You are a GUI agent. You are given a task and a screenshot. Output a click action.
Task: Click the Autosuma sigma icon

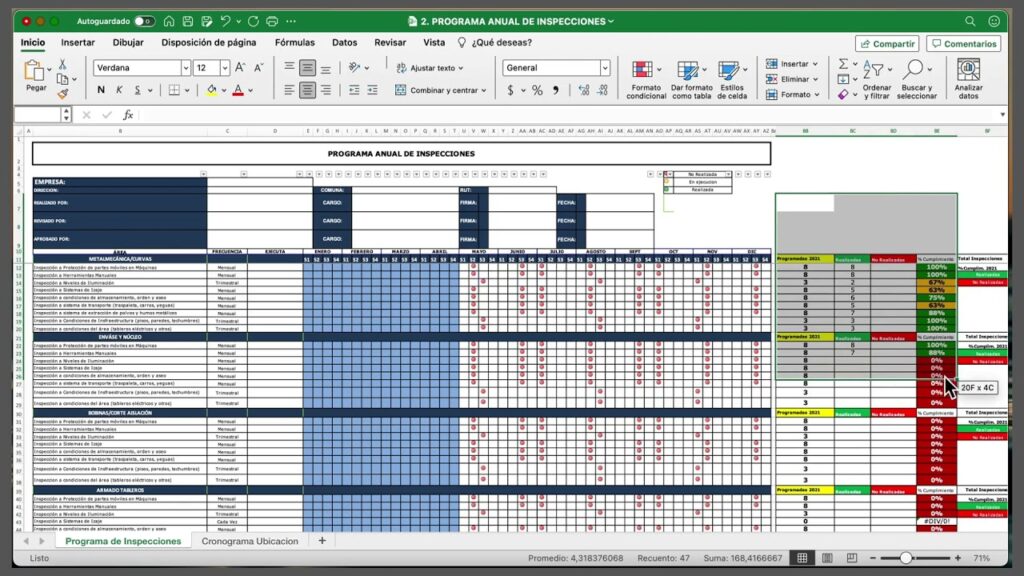coord(843,64)
